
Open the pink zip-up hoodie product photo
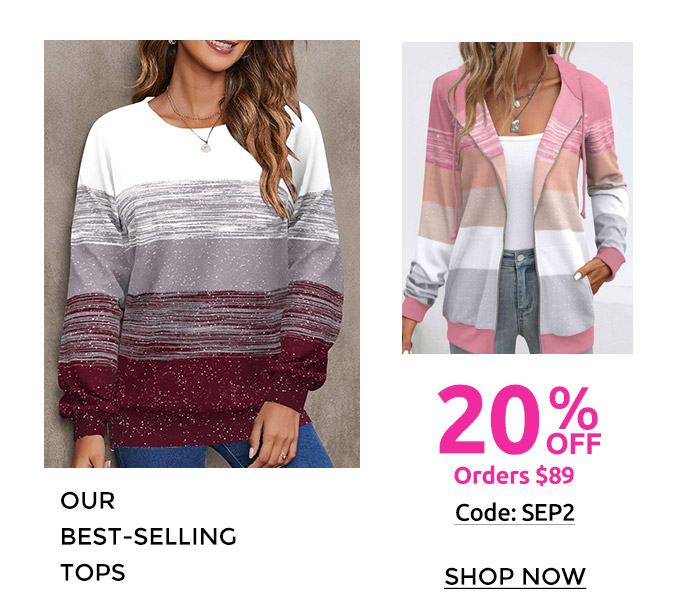click(x=517, y=198)
